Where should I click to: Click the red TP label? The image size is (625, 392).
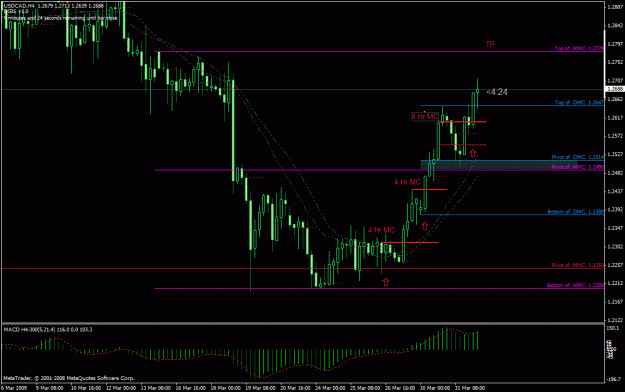[x=490, y=44]
